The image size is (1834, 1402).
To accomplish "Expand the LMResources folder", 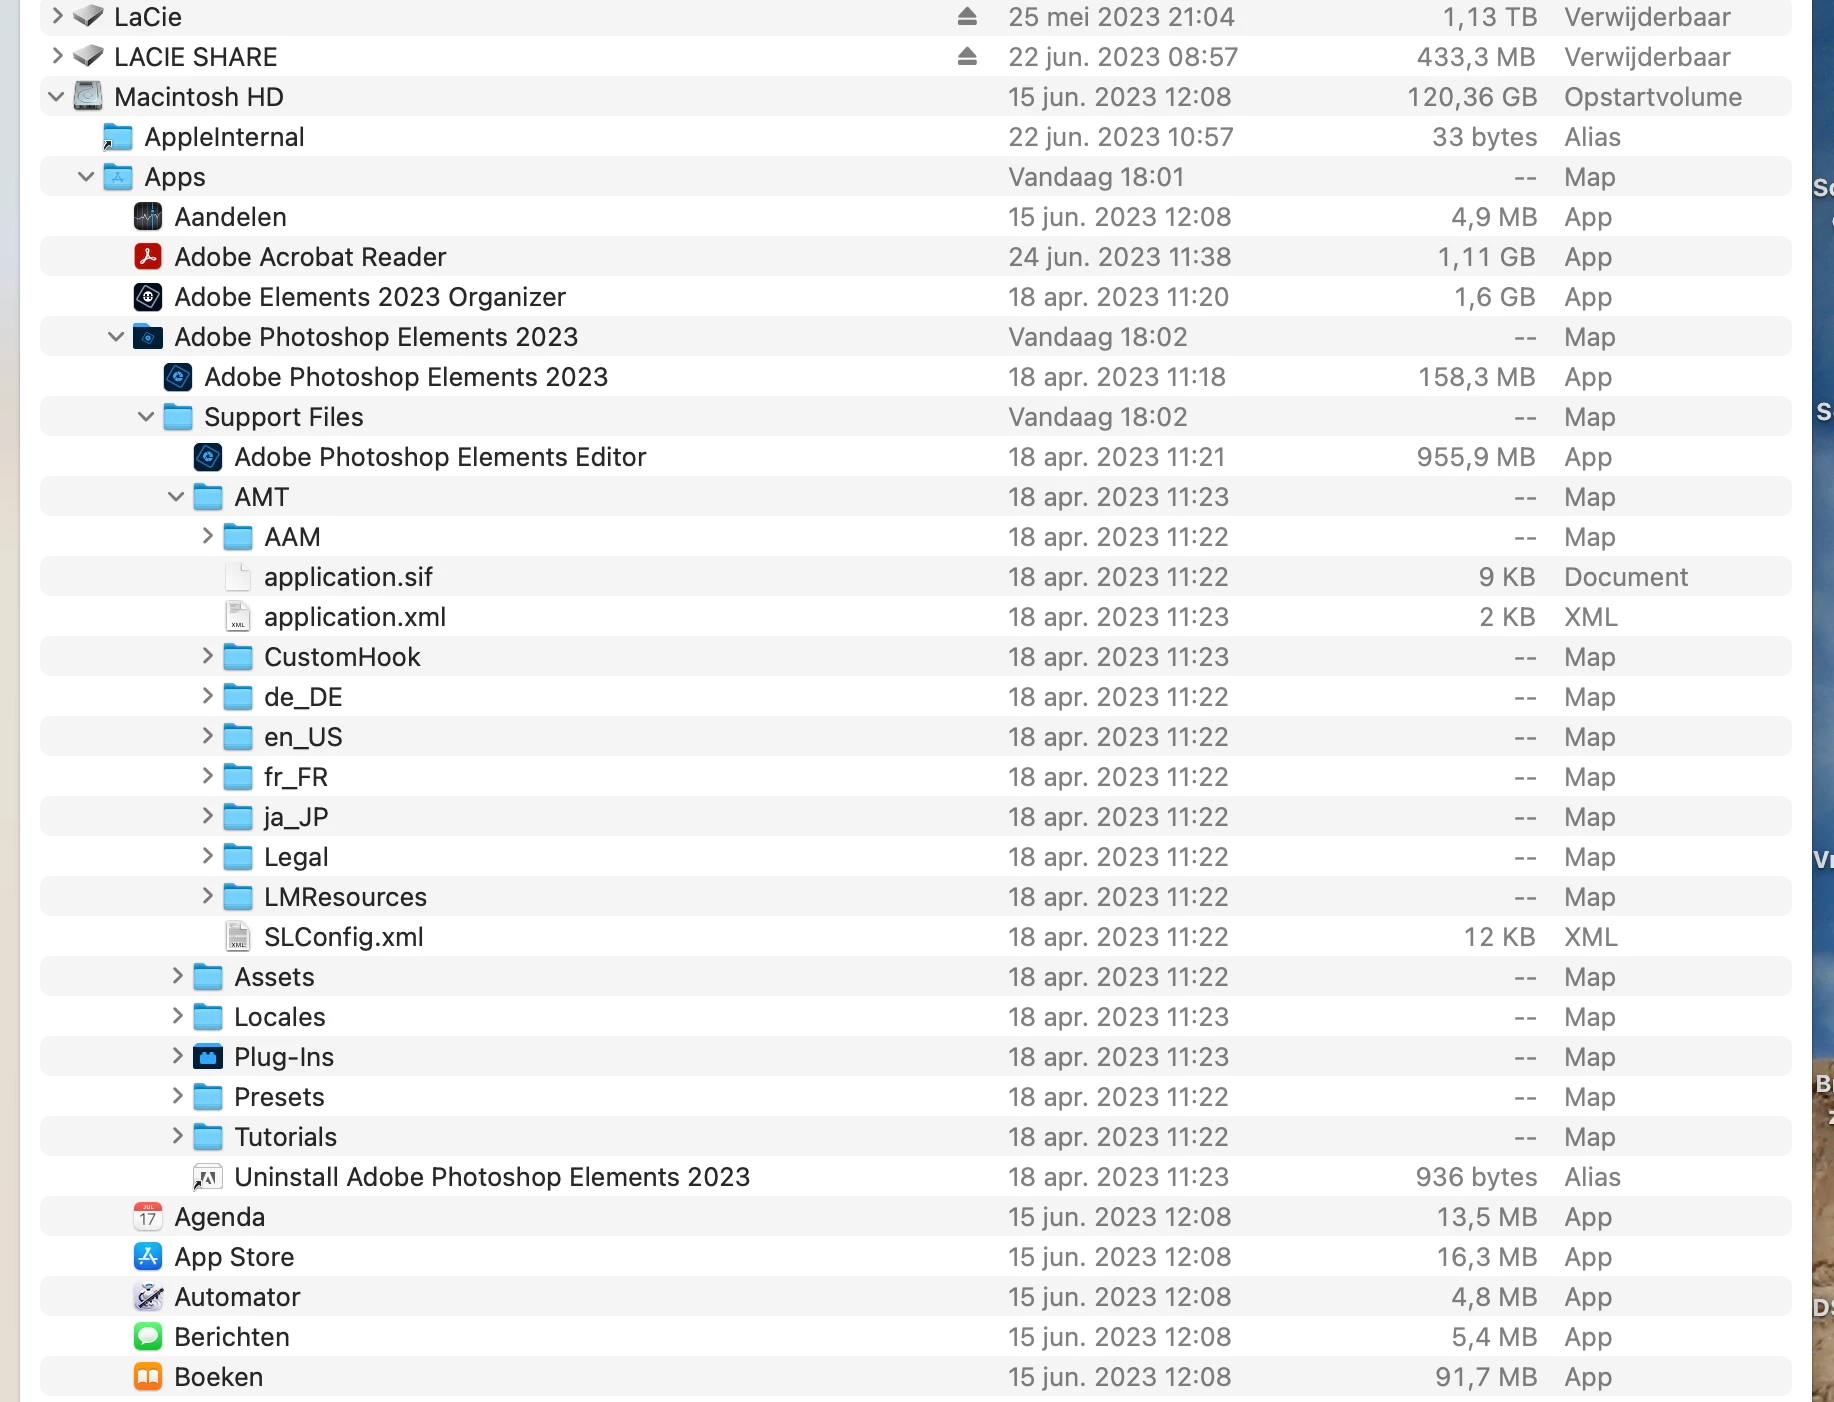I will tap(207, 896).
